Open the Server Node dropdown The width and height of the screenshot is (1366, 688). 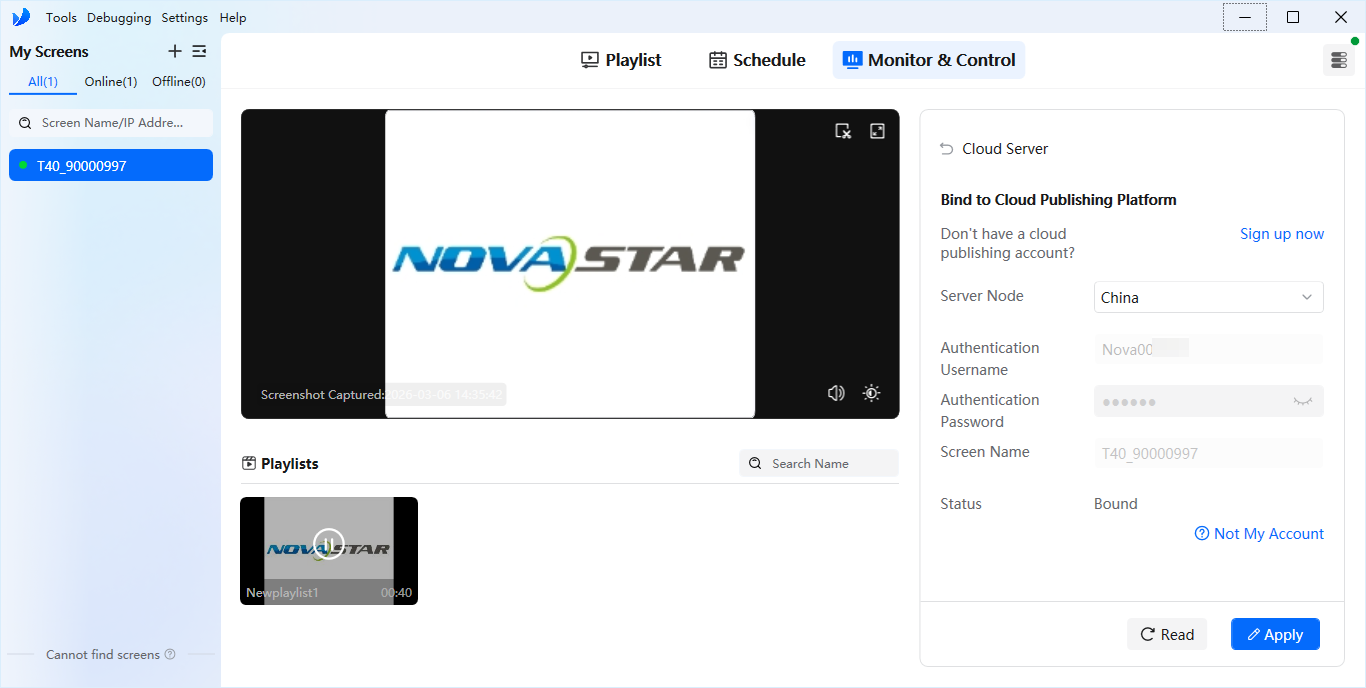[1209, 297]
